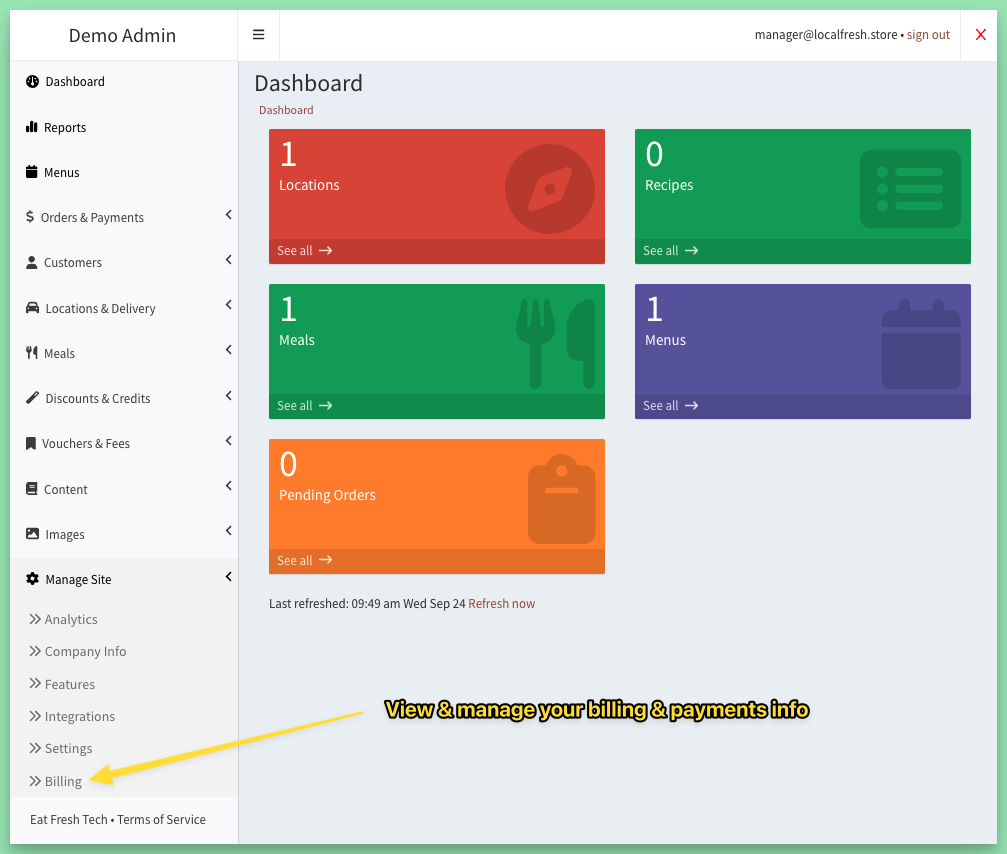Image resolution: width=1007 pixels, height=854 pixels.
Task: Click the Dashboard breadcrumb link
Action: tap(286, 110)
